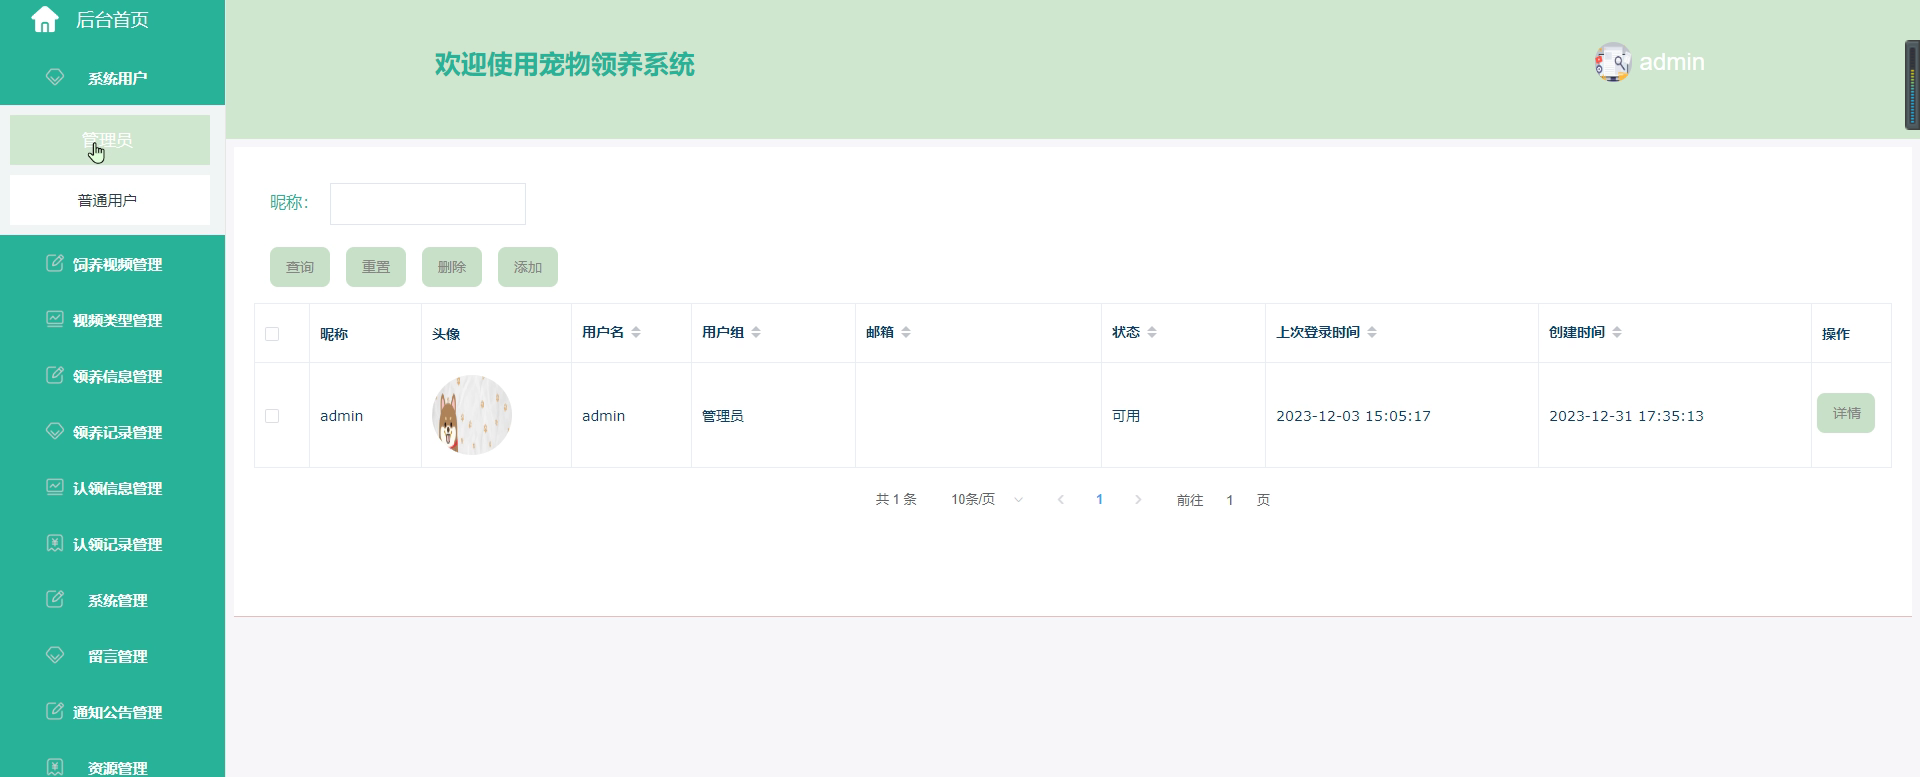The image size is (1920, 777).
Task: Open the 10条/页 page size dropdown
Action: [987, 499]
